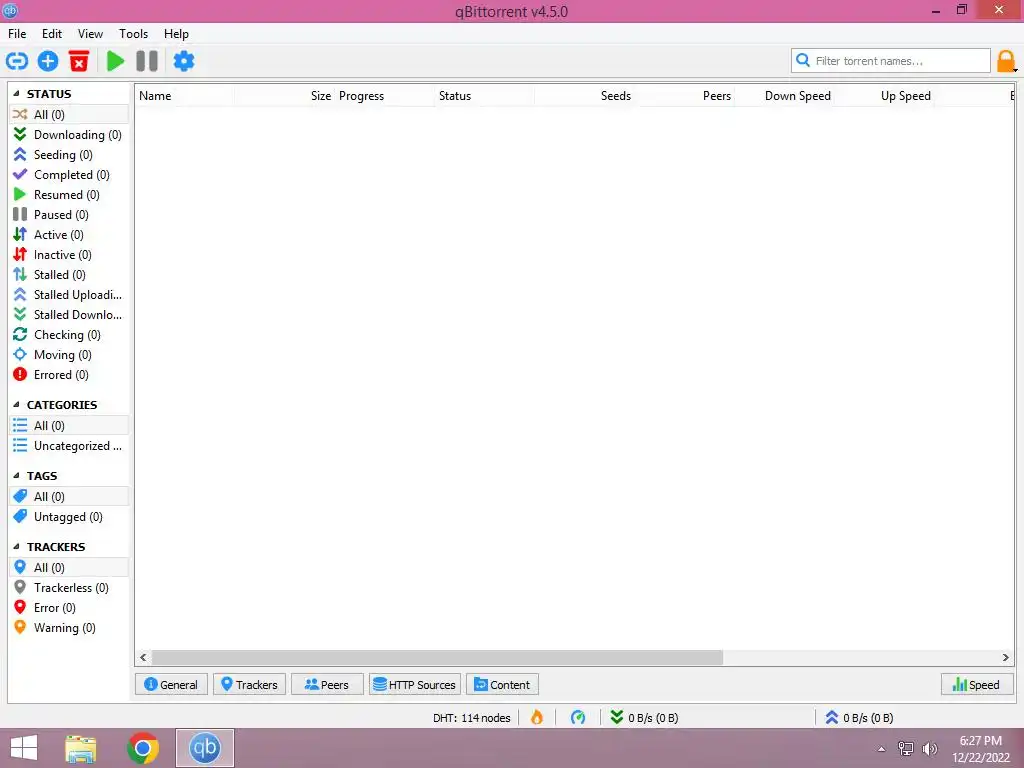Open the Tools menu
The height and width of the screenshot is (768, 1024).
pyautogui.click(x=133, y=34)
